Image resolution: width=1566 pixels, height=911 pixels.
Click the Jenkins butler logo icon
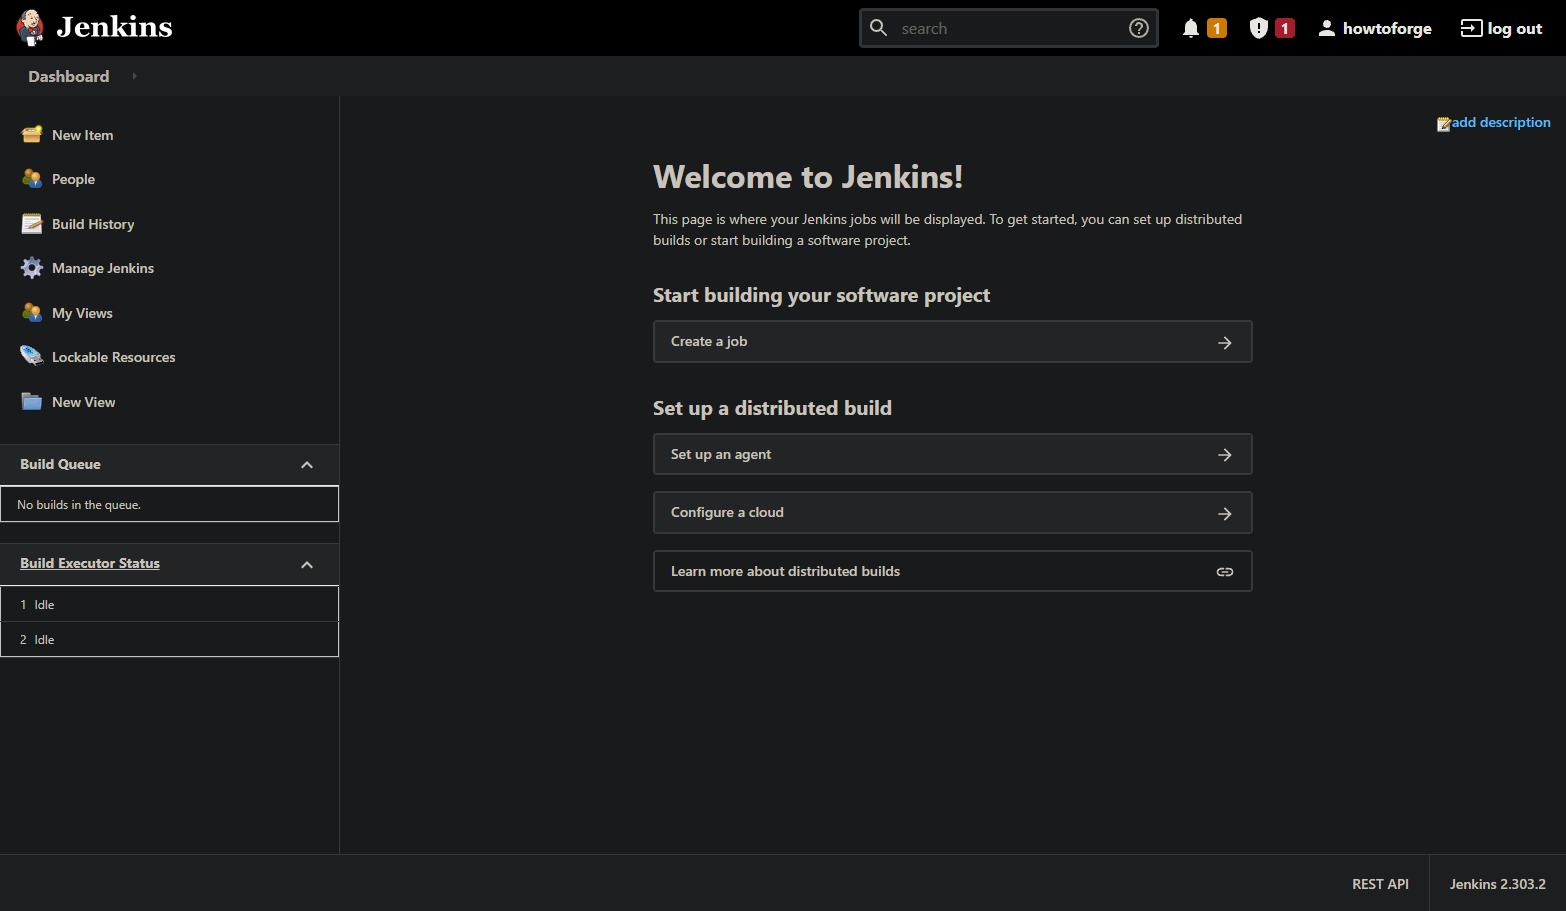(x=30, y=28)
